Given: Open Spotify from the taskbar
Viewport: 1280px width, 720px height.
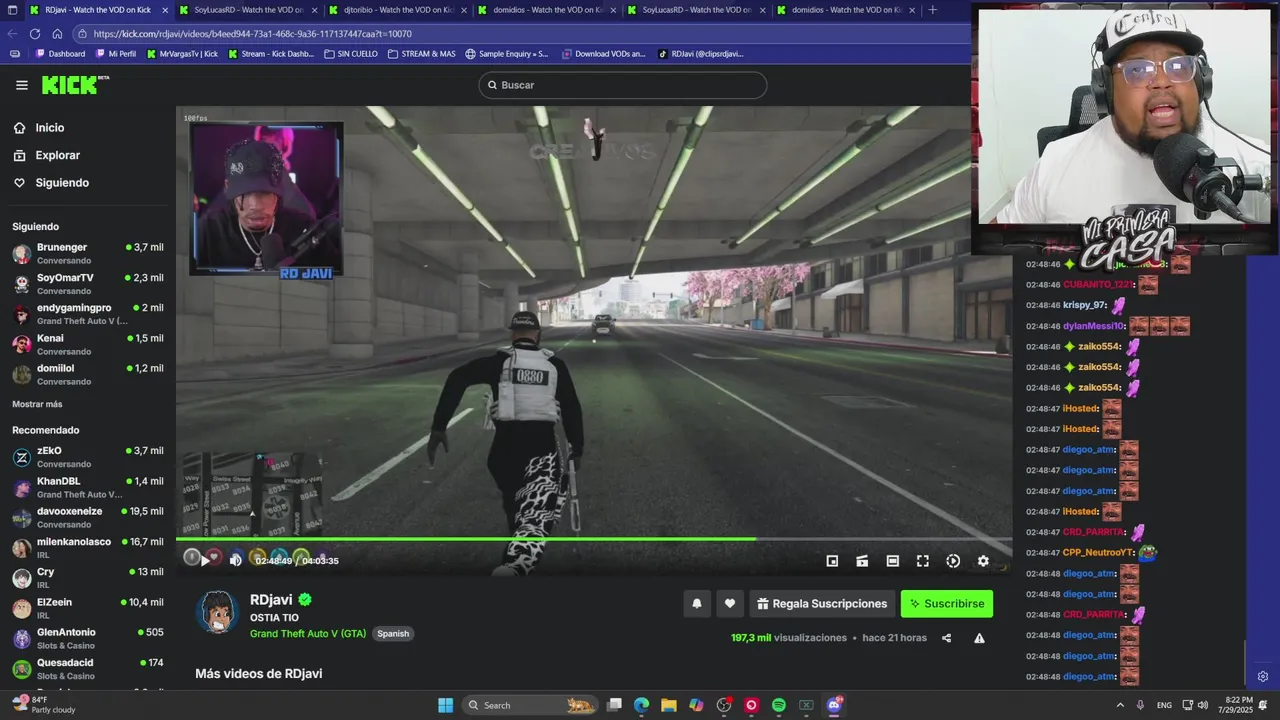Looking at the screenshot, I should 779,705.
